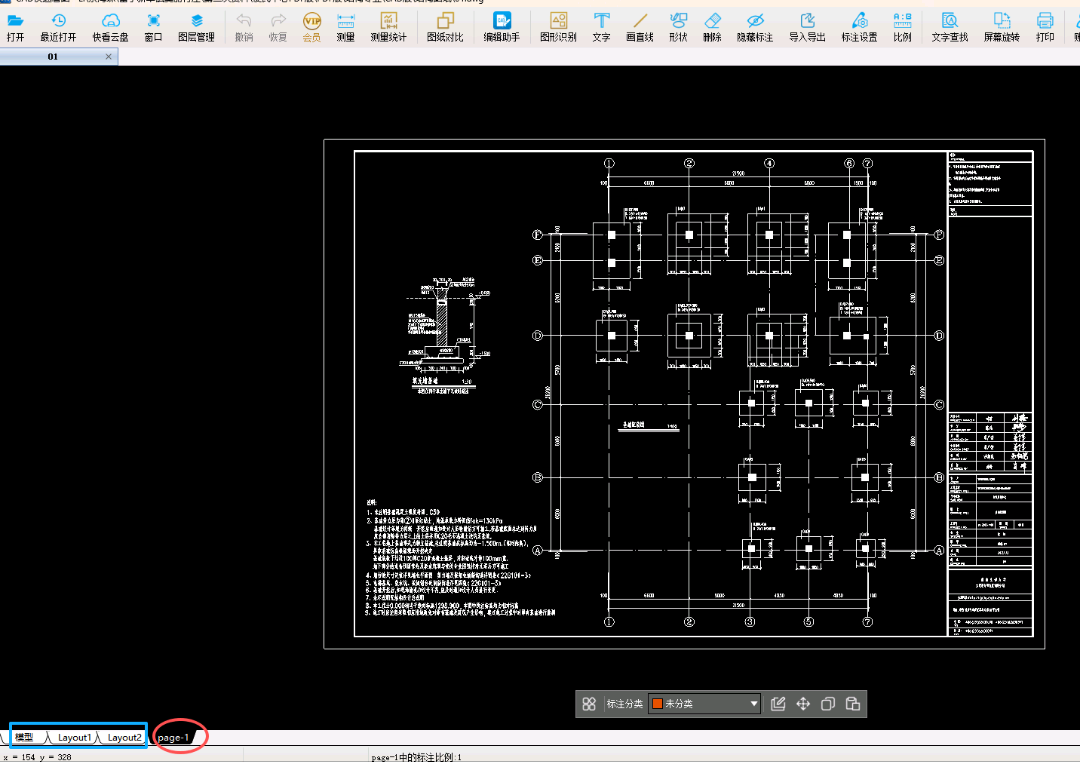The width and height of the screenshot is (1080, 762).
Task: Open the layer manager (图层管理)
Action: pos(196,26)
